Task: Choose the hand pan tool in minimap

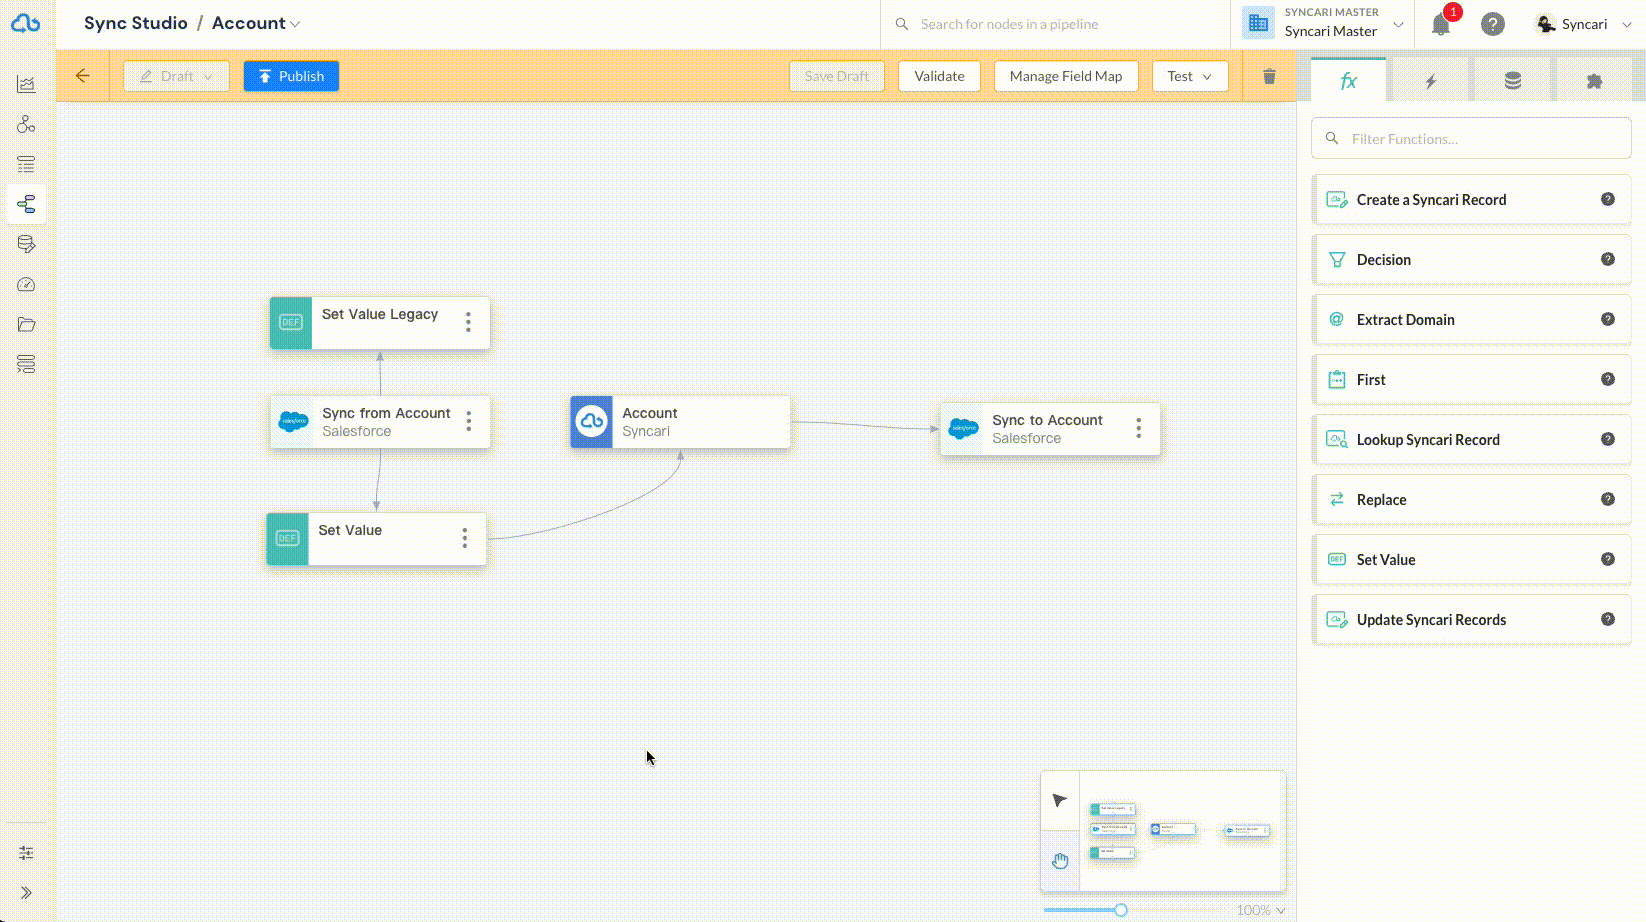Action: [1060, 860]
